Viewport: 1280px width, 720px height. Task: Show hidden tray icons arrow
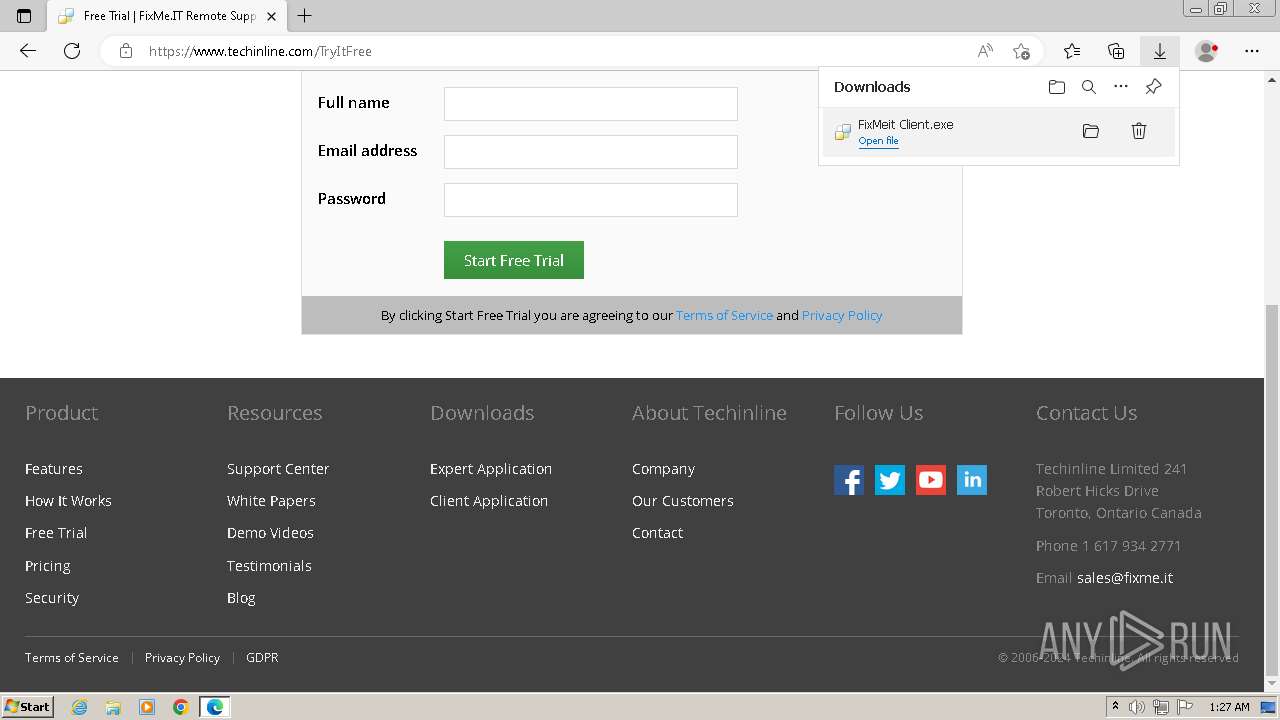coord(1115,707)
